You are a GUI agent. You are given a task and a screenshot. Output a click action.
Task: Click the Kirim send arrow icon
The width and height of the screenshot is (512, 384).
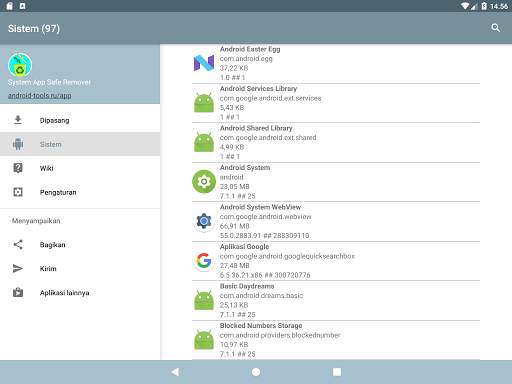18,268
